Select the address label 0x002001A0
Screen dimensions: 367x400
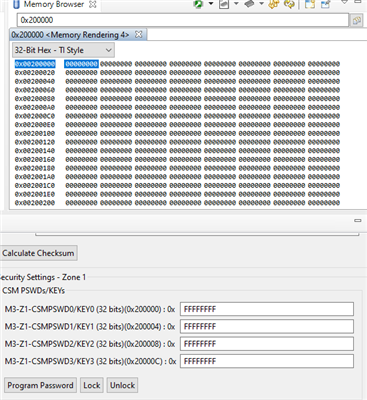pos(35,176)
